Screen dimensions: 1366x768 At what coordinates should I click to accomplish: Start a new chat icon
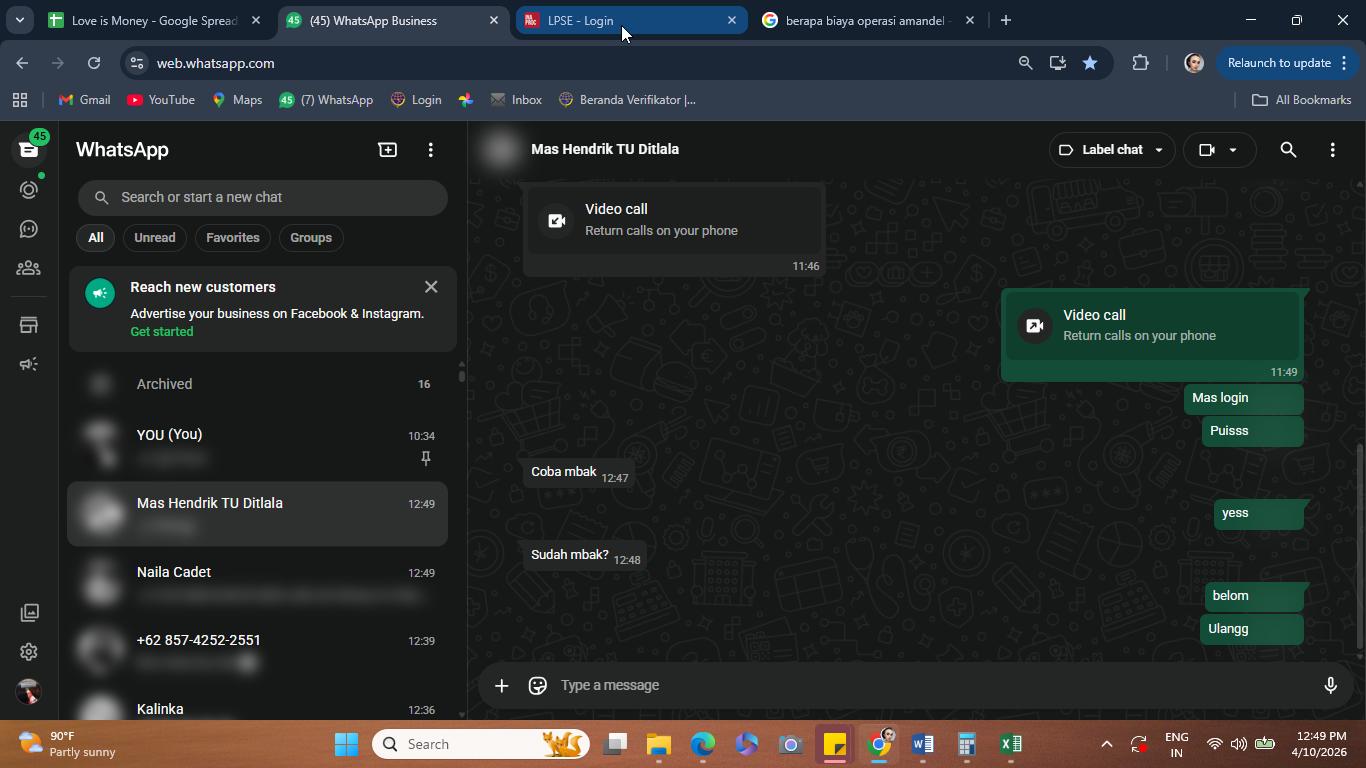(x=387, y=150)
